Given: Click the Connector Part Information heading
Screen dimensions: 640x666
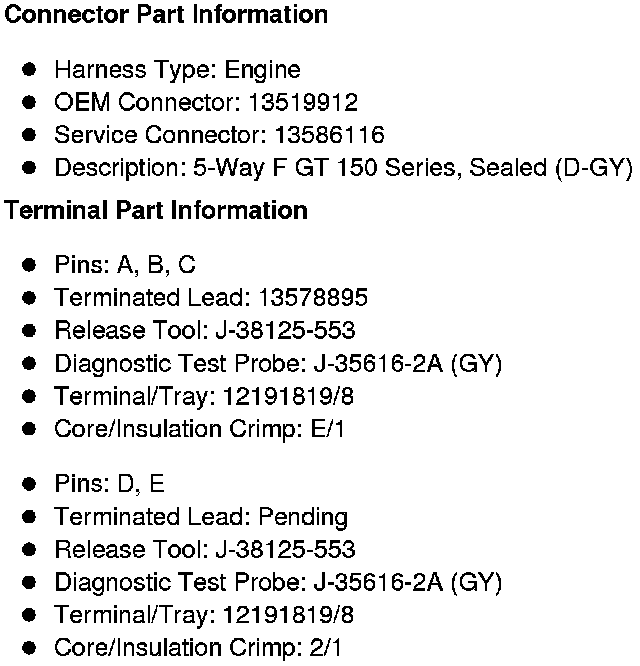Looking at the screenshot, I should [167, 16].
